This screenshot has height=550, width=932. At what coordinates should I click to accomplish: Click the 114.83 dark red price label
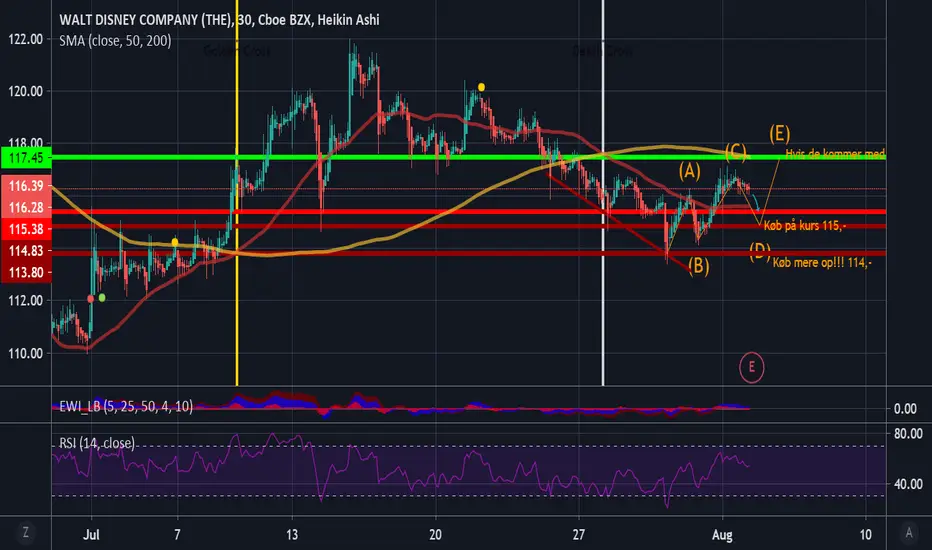pos(26,251)
